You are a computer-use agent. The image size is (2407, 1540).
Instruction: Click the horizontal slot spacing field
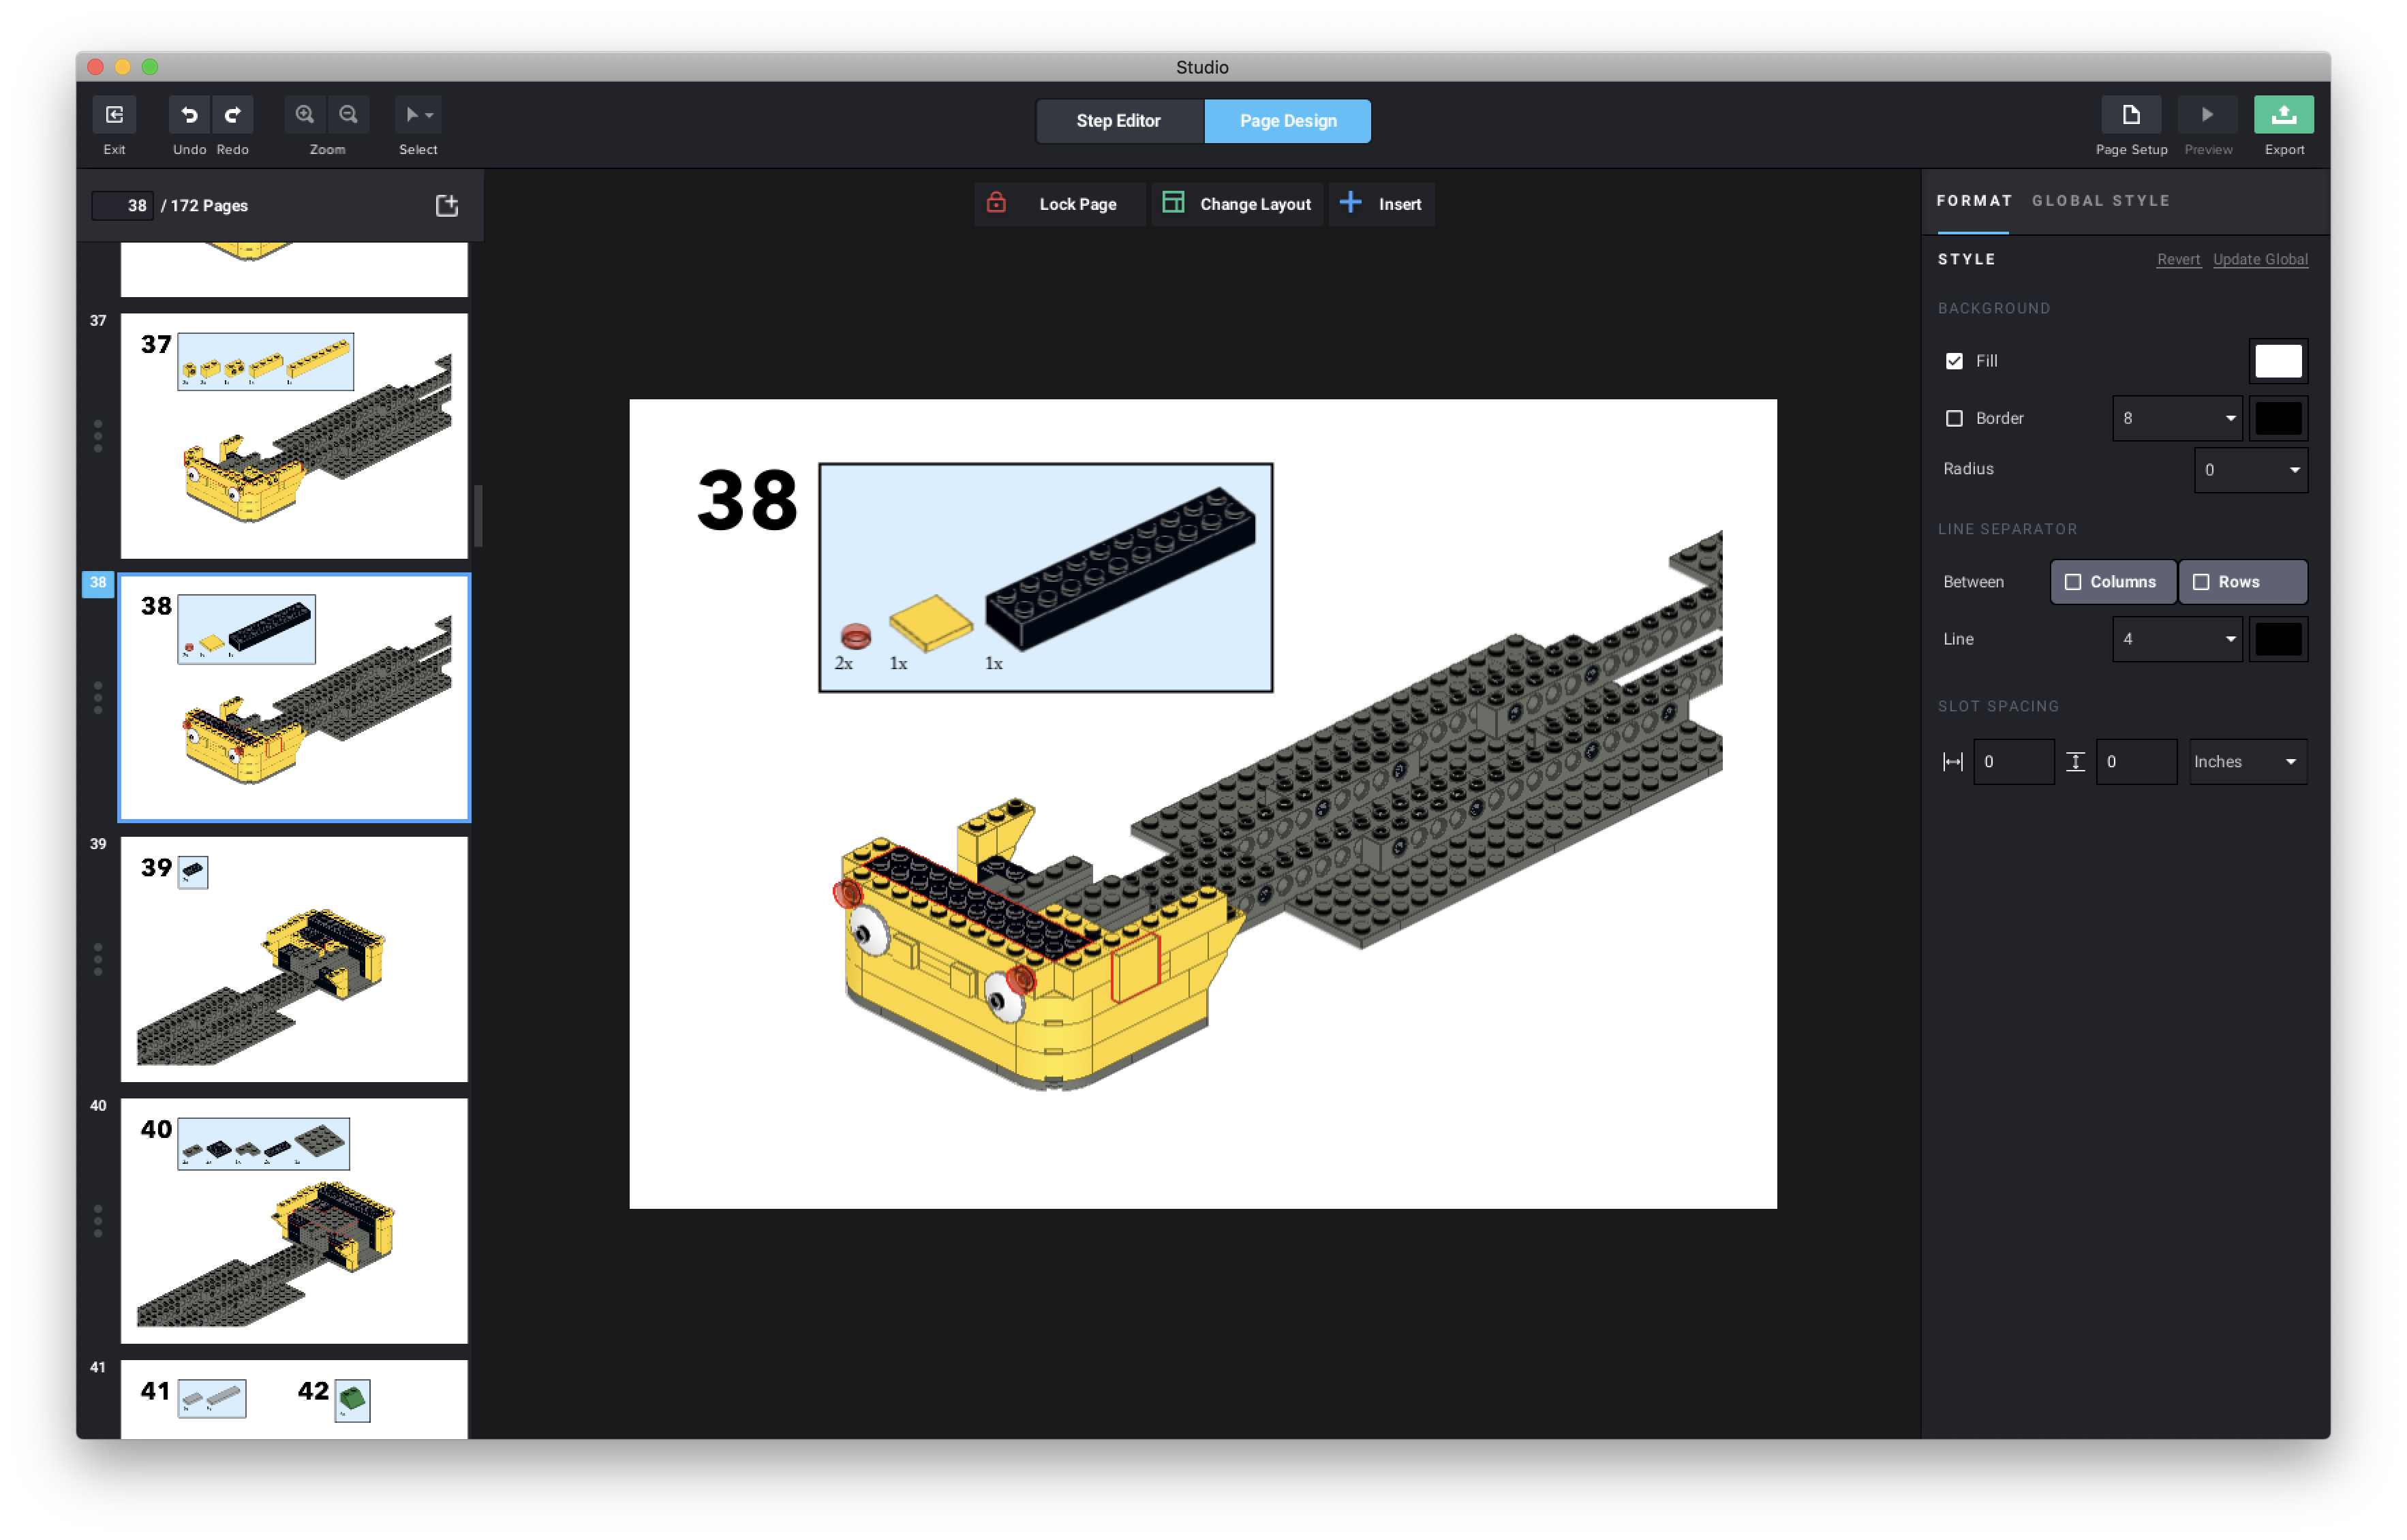[x=2013, y=762]
